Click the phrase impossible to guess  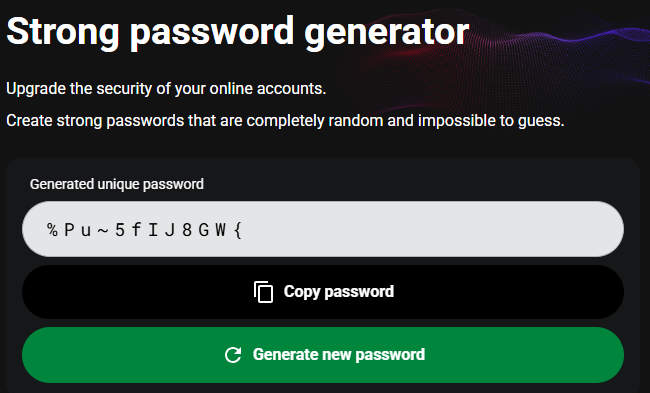[491, 121]
